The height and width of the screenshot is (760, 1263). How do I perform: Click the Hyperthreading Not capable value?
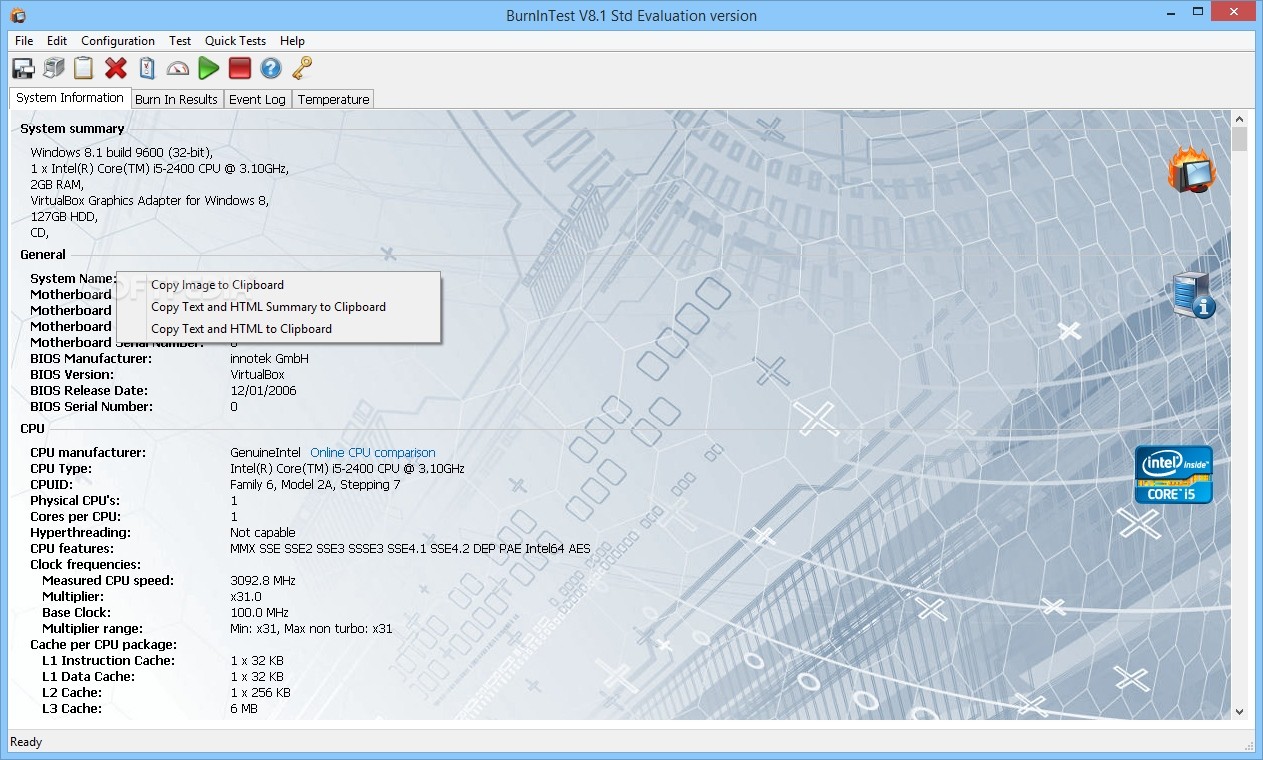pos(263,533)
